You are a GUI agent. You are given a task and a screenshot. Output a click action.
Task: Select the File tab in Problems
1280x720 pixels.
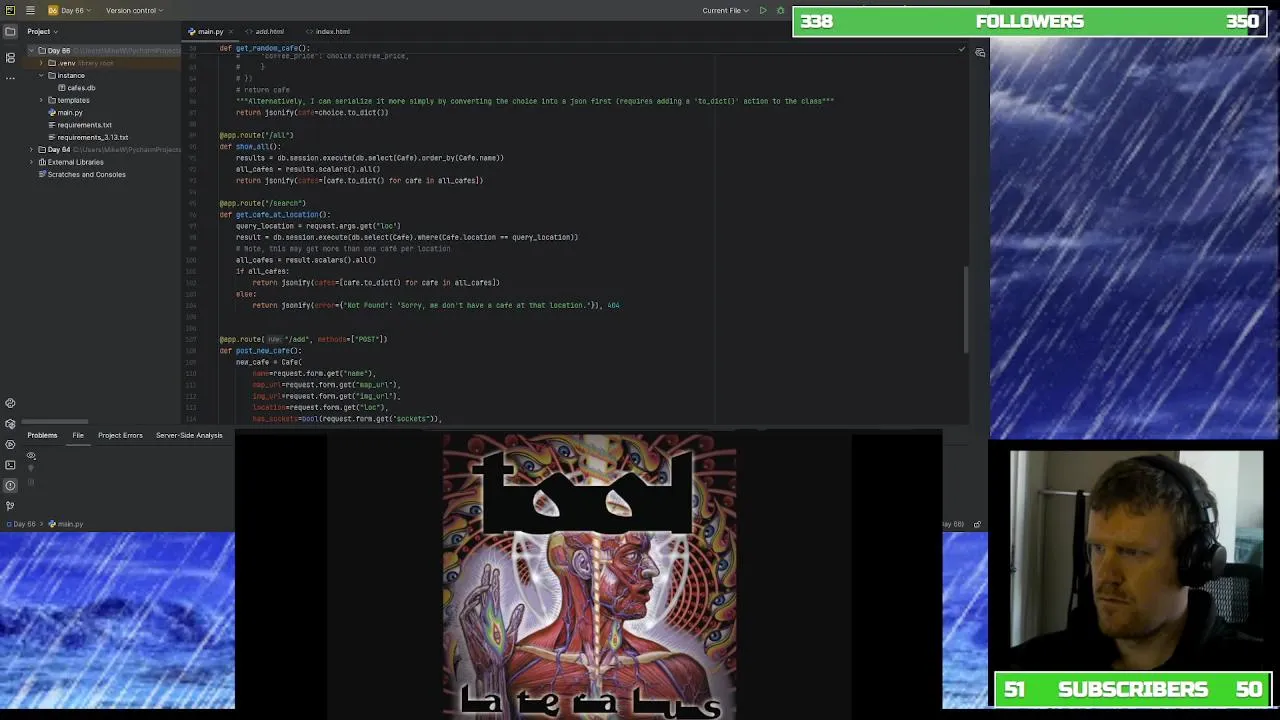coord(78,435)
